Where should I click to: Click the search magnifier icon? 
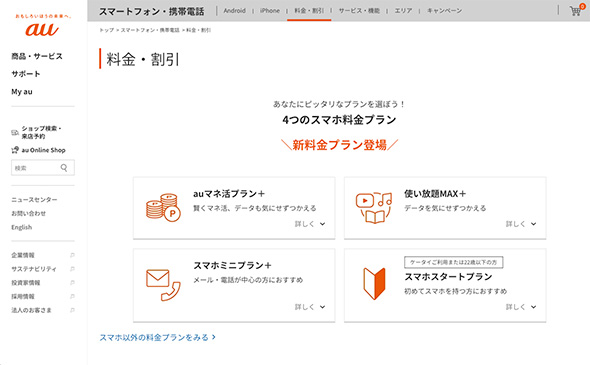[x=64, y=168]
